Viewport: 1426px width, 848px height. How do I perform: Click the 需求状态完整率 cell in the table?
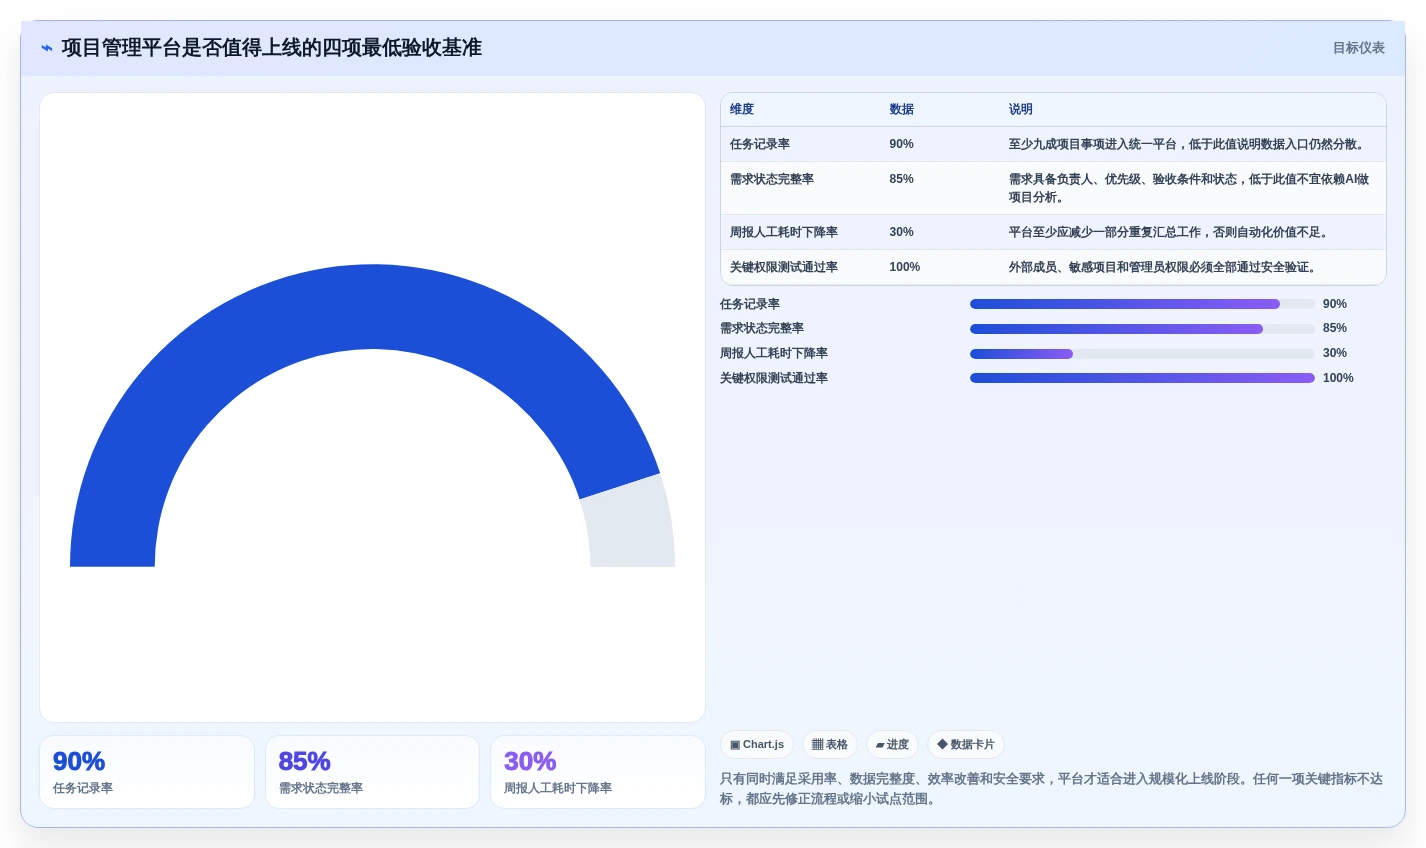772,179
